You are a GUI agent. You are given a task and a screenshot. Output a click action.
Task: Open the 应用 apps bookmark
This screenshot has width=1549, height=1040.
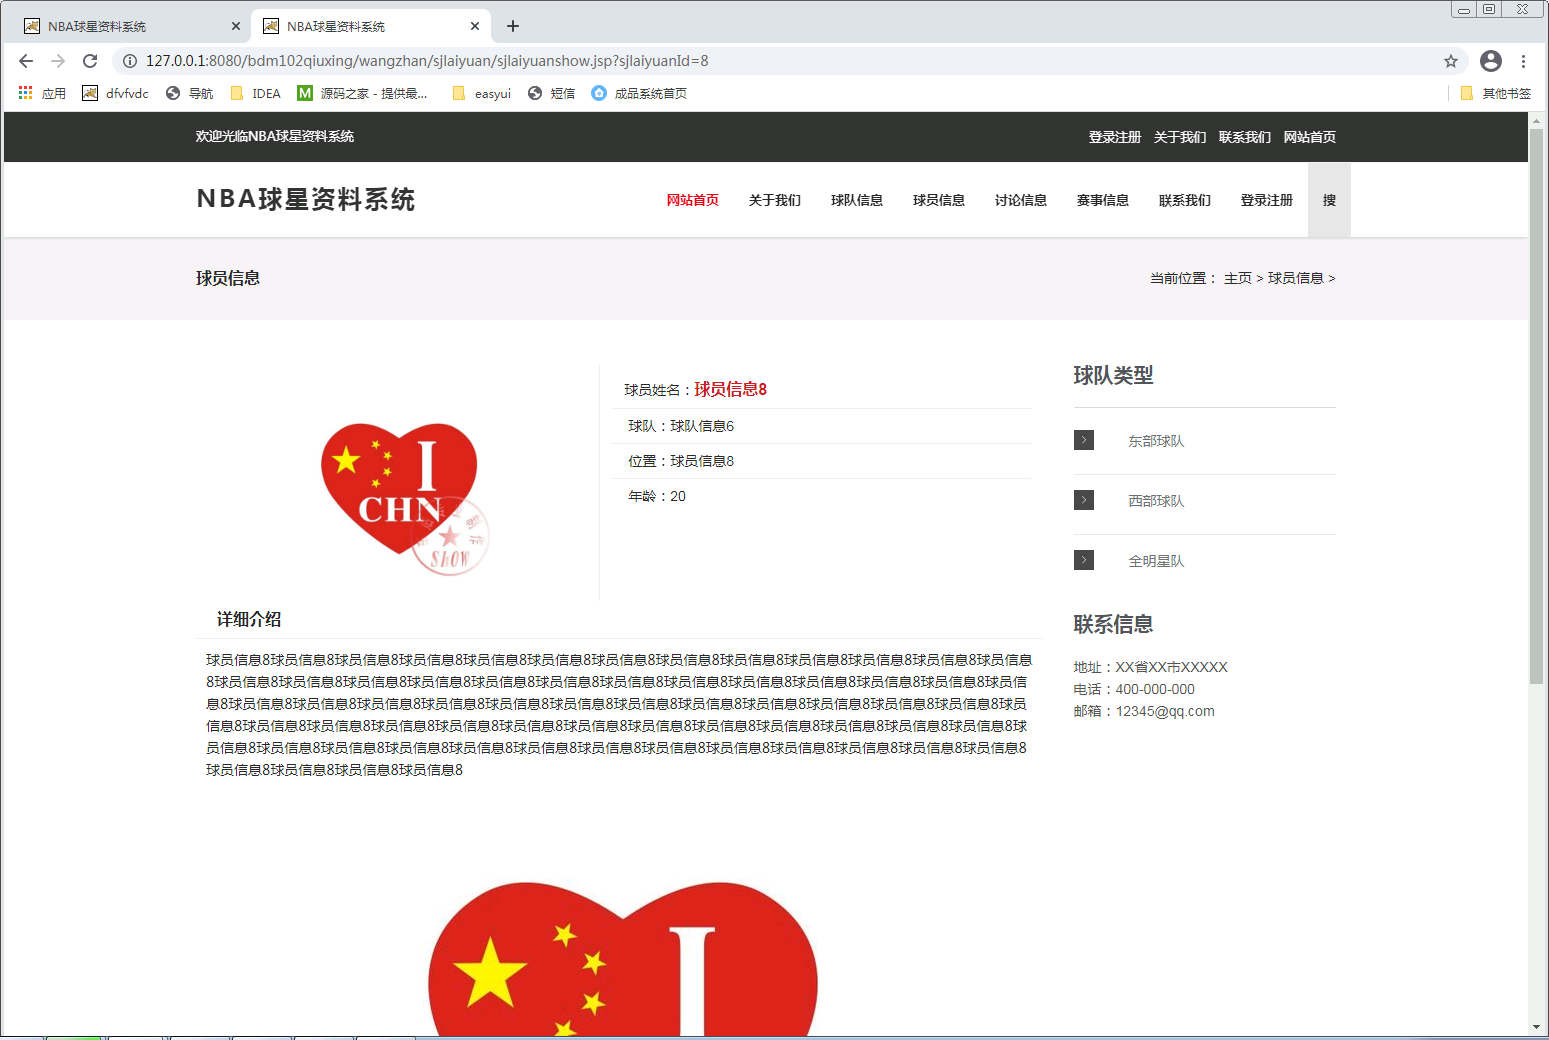coord(42,93)
